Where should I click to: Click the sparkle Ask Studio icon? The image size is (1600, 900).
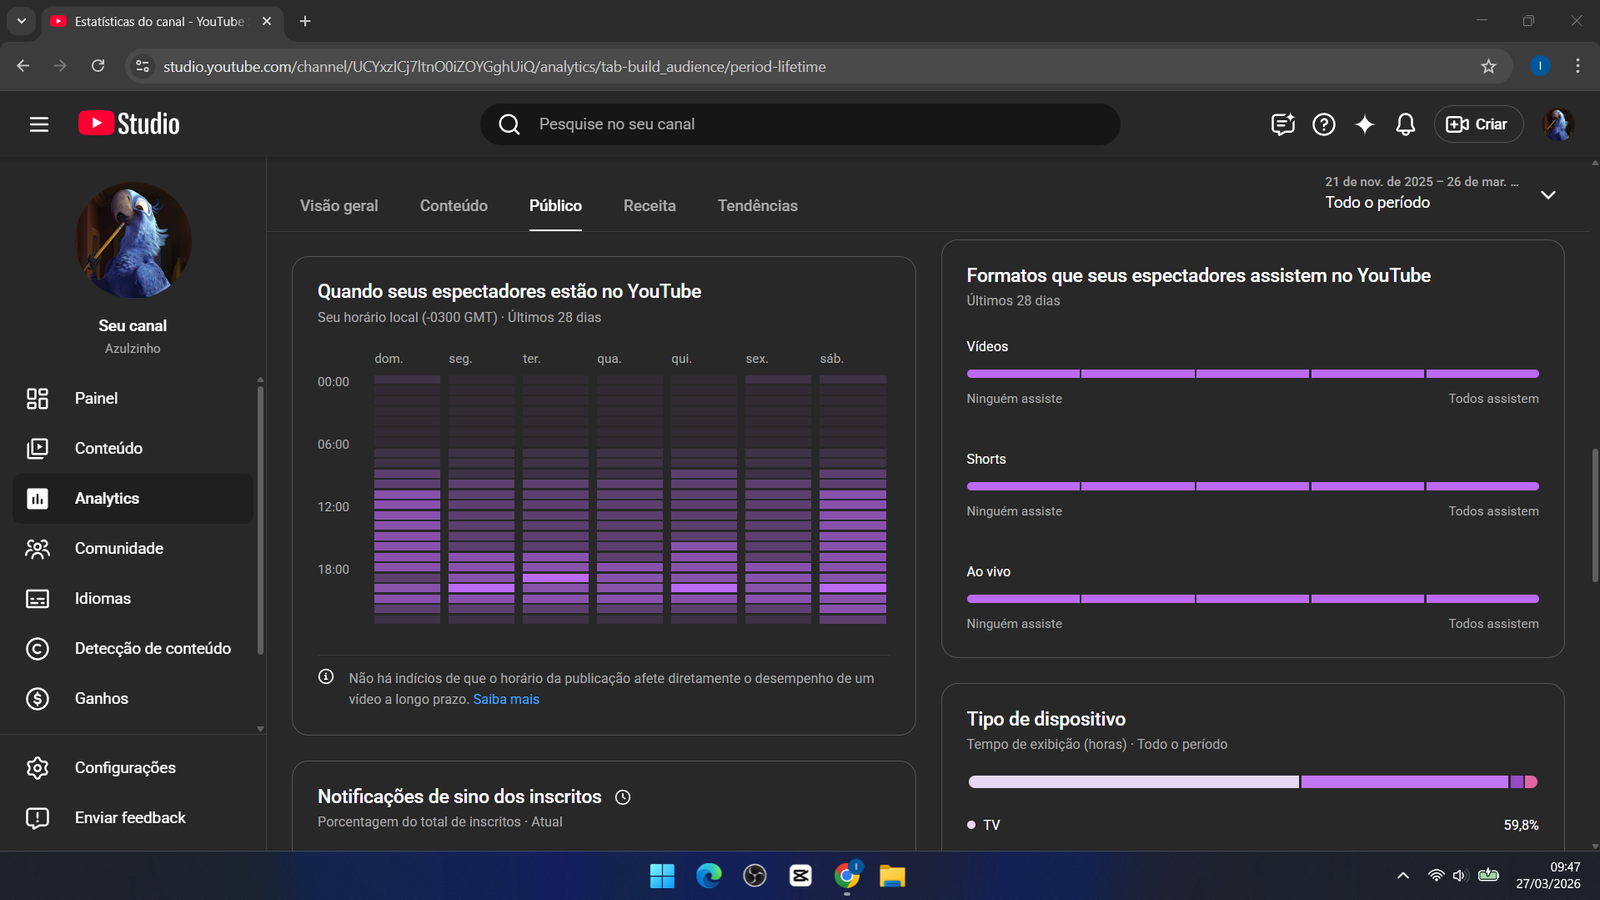[x=1364, y=124]
